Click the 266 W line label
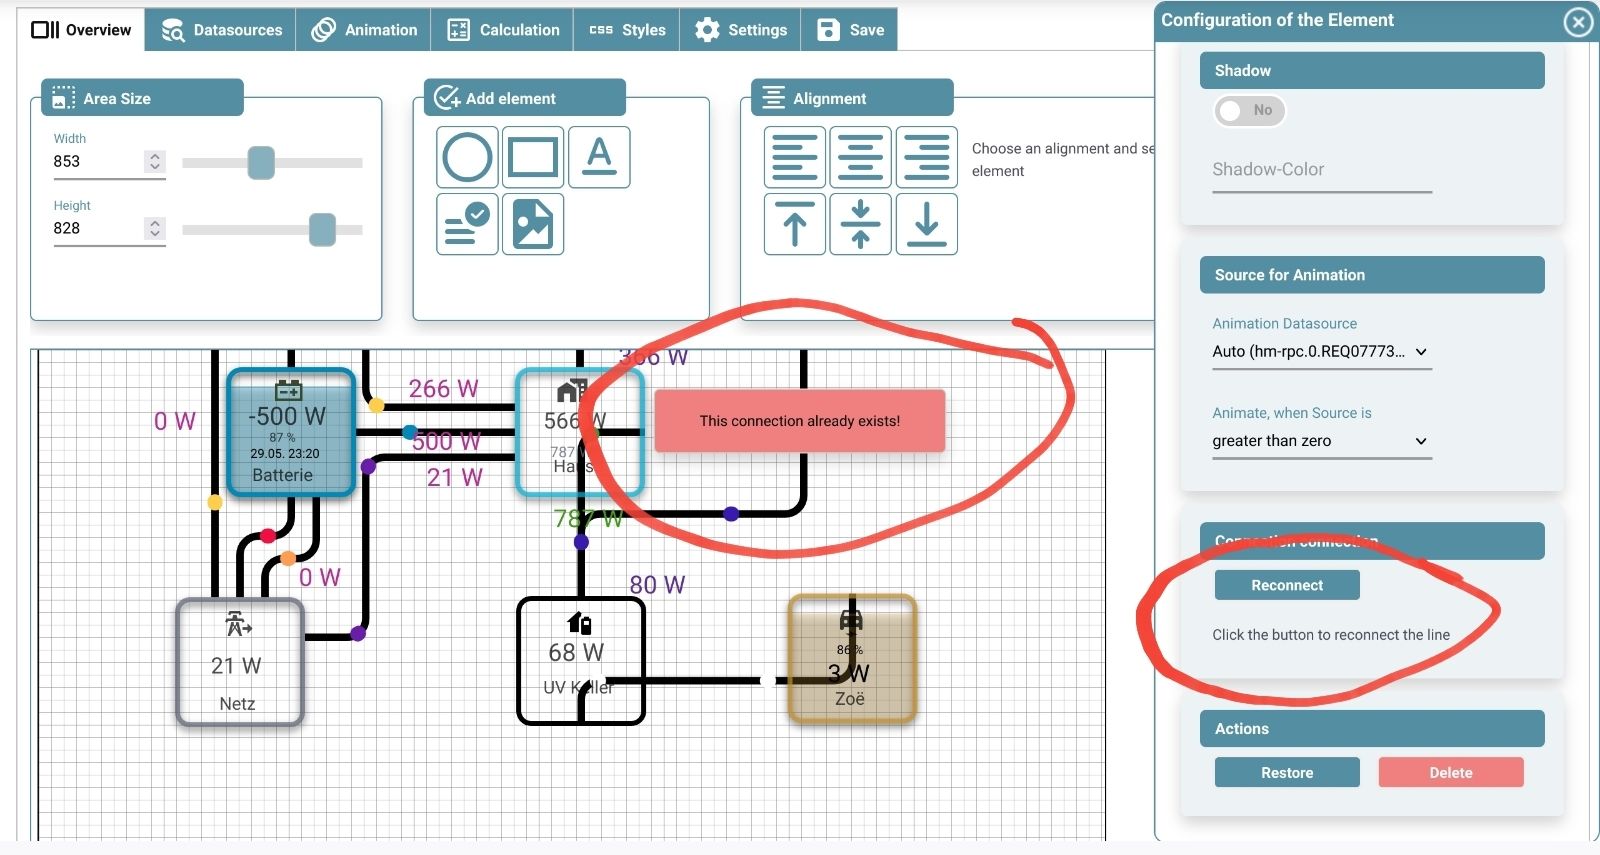The height and width of the screenshot is (855, 1600). point(443,388)
